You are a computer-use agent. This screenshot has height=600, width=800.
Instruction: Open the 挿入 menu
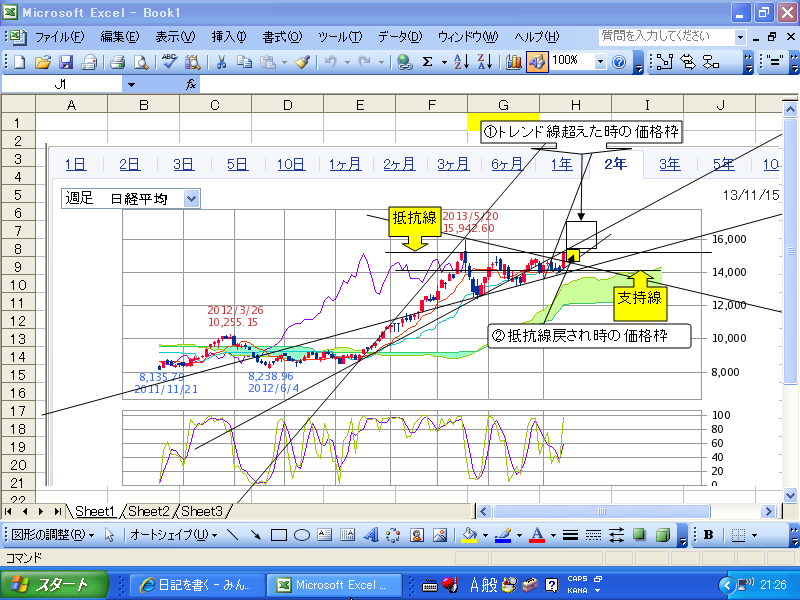pos(228,36)
